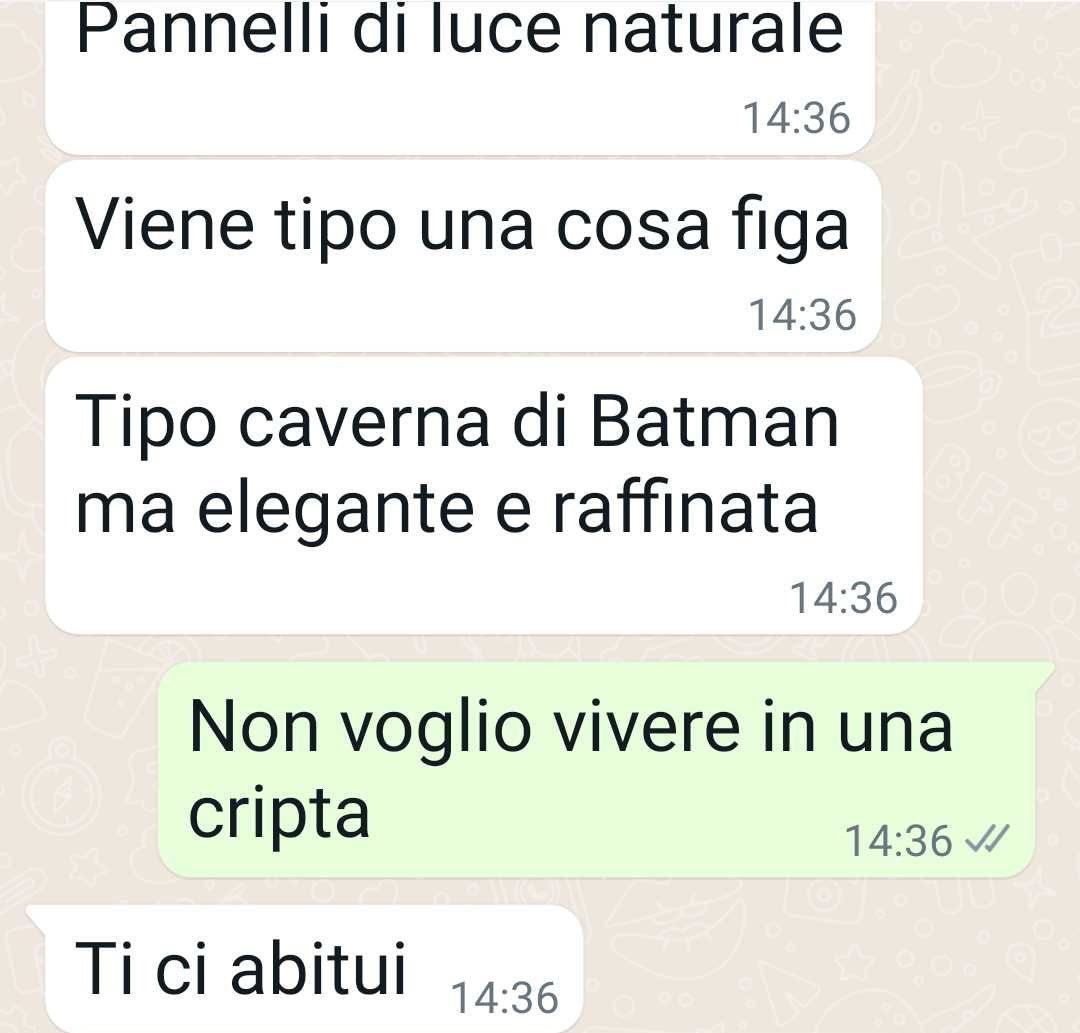The image size is (1080, 1033).
Task: Click the timestamp under "Viene tipo una cosa figa"
Action: click(802, 315)
